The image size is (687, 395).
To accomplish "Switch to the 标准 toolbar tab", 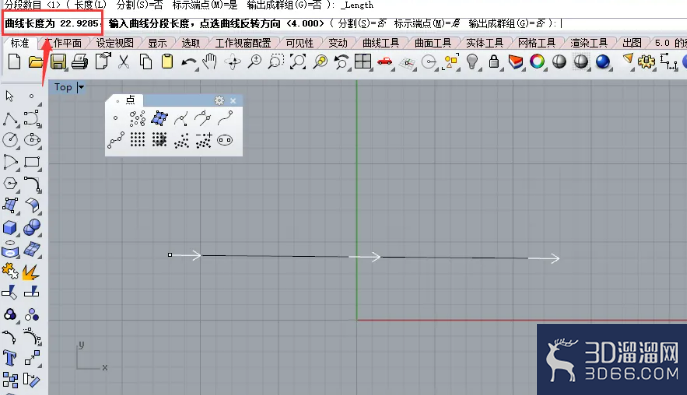I will tap(20, 42).
